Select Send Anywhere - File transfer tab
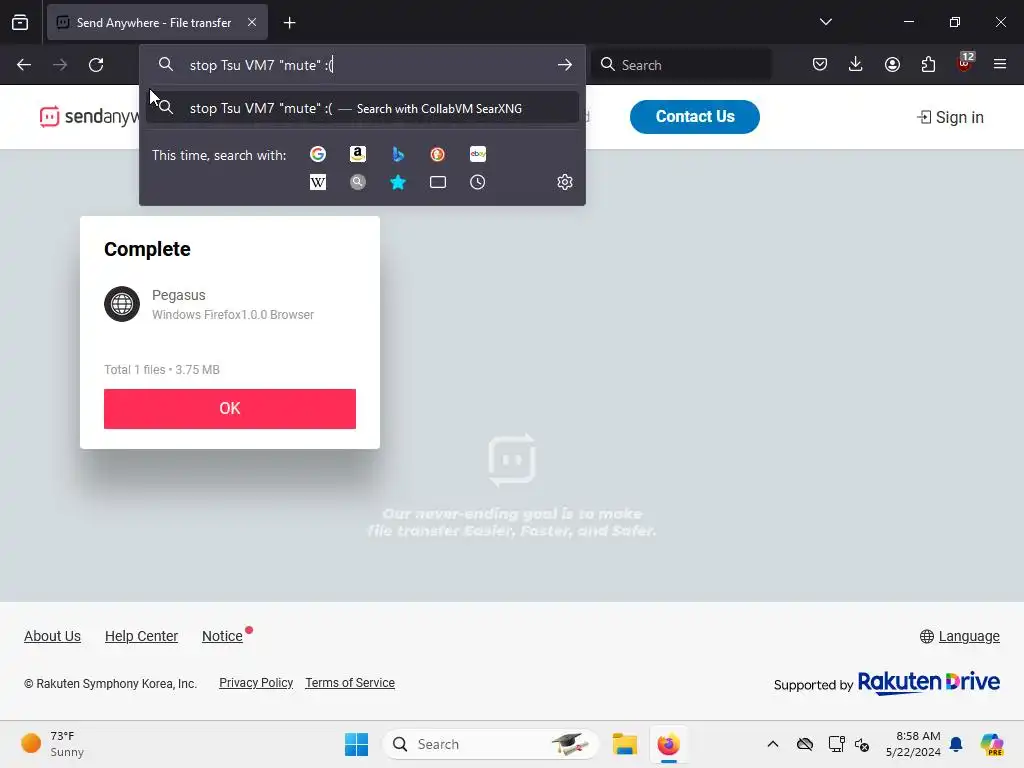The image size is (1024, 768). [x=157, y=22]
